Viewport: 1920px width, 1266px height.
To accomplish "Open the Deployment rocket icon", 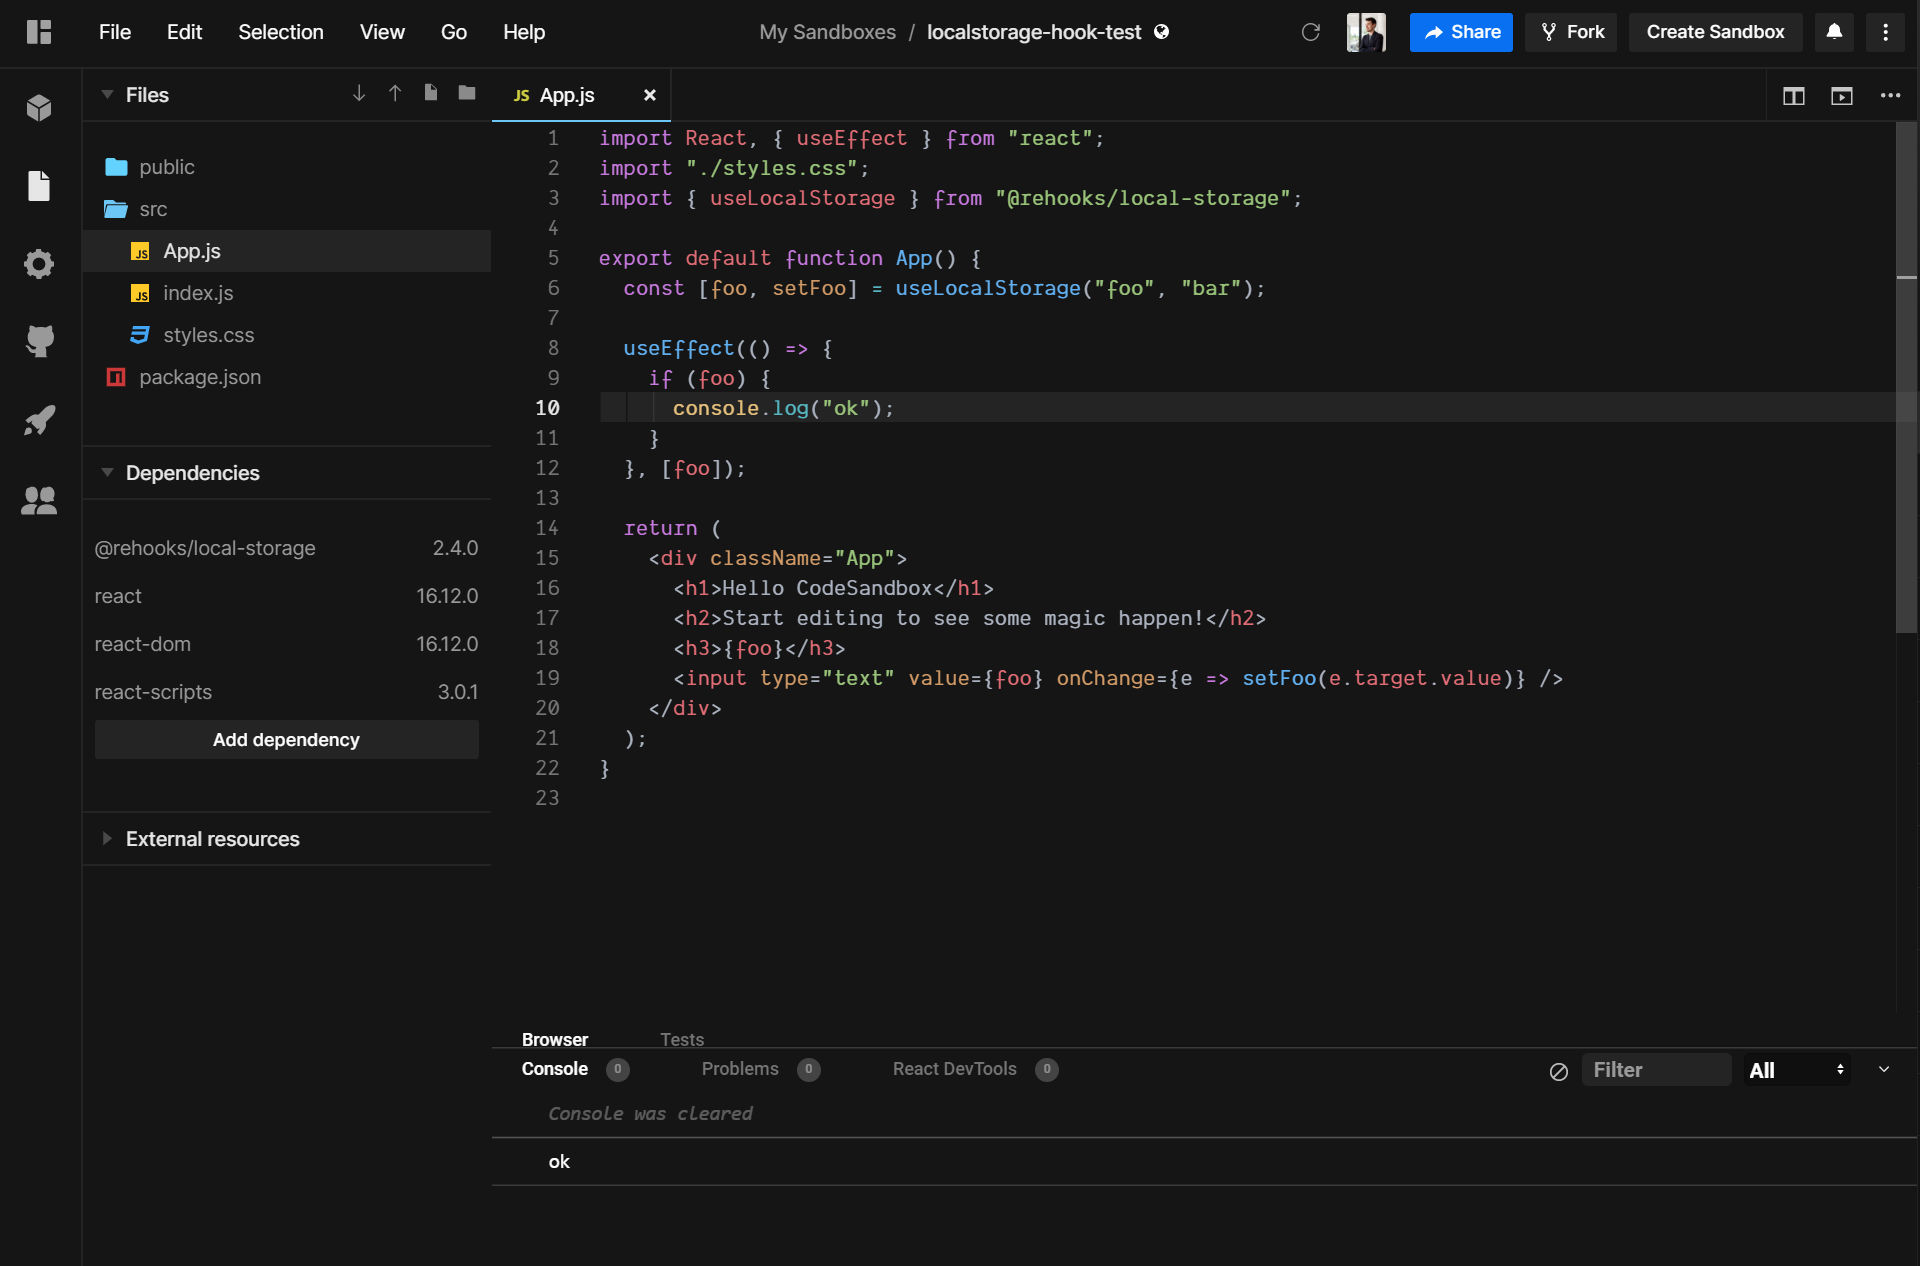I will (39, 420).
